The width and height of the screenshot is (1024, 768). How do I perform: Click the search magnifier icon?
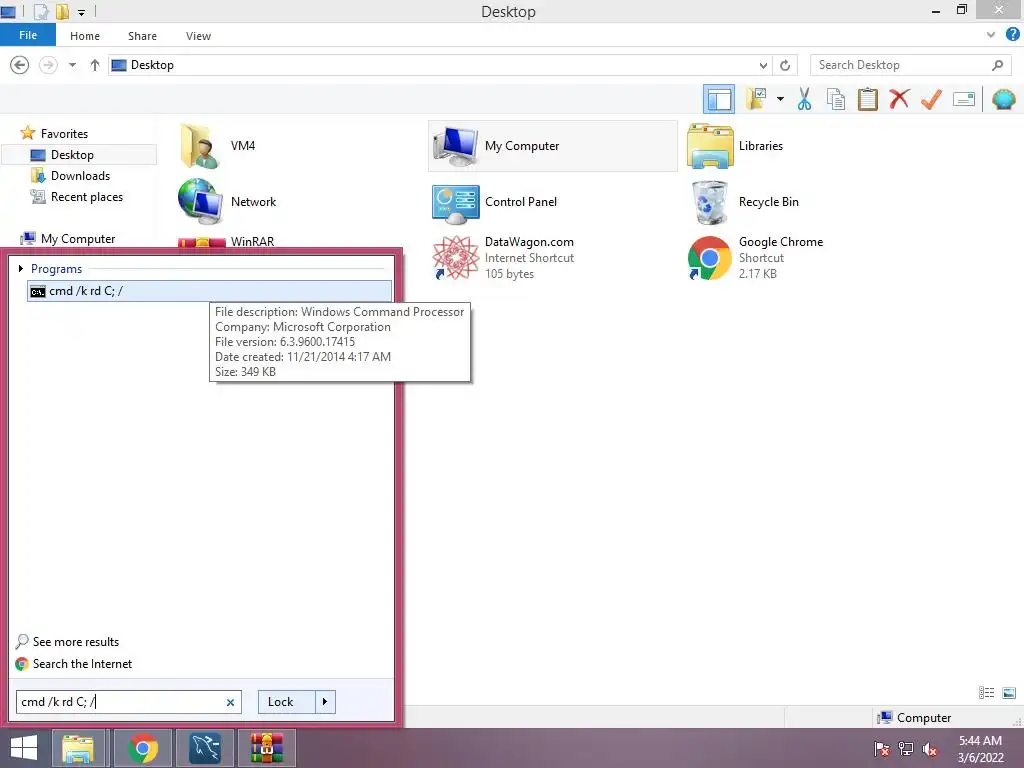click(x=997, y=65)
